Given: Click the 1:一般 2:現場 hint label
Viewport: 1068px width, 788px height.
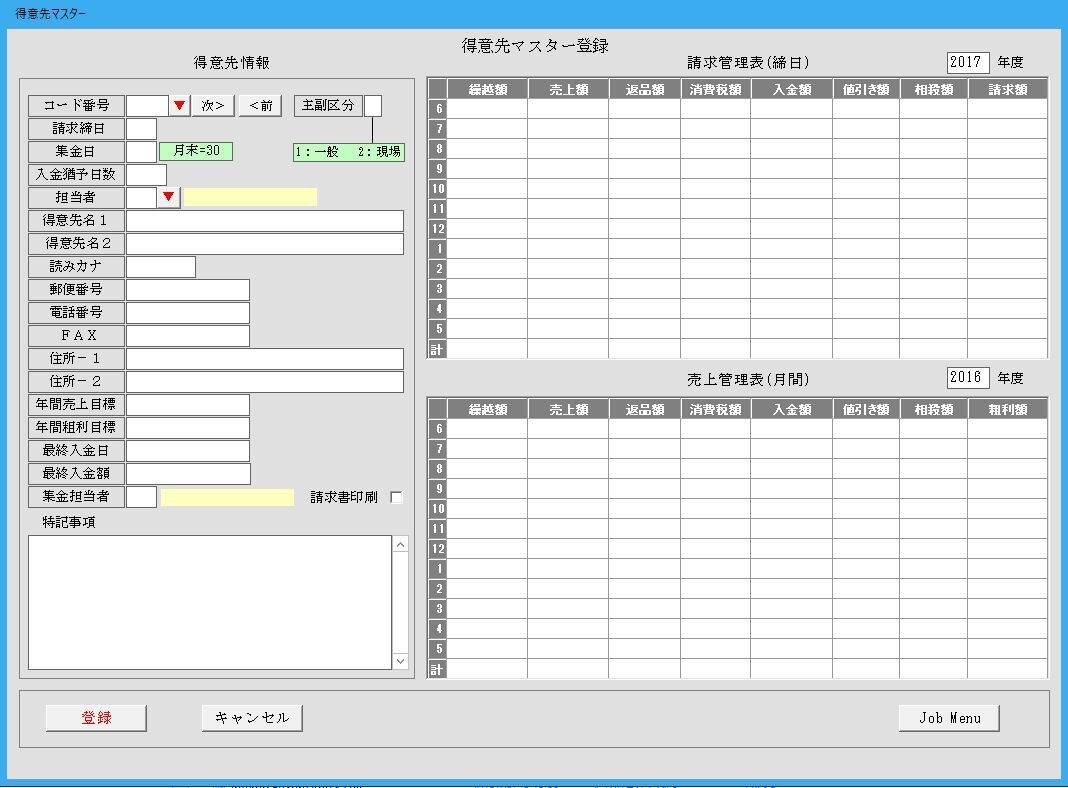Looking at the screenshot, I should click(349, 152).
